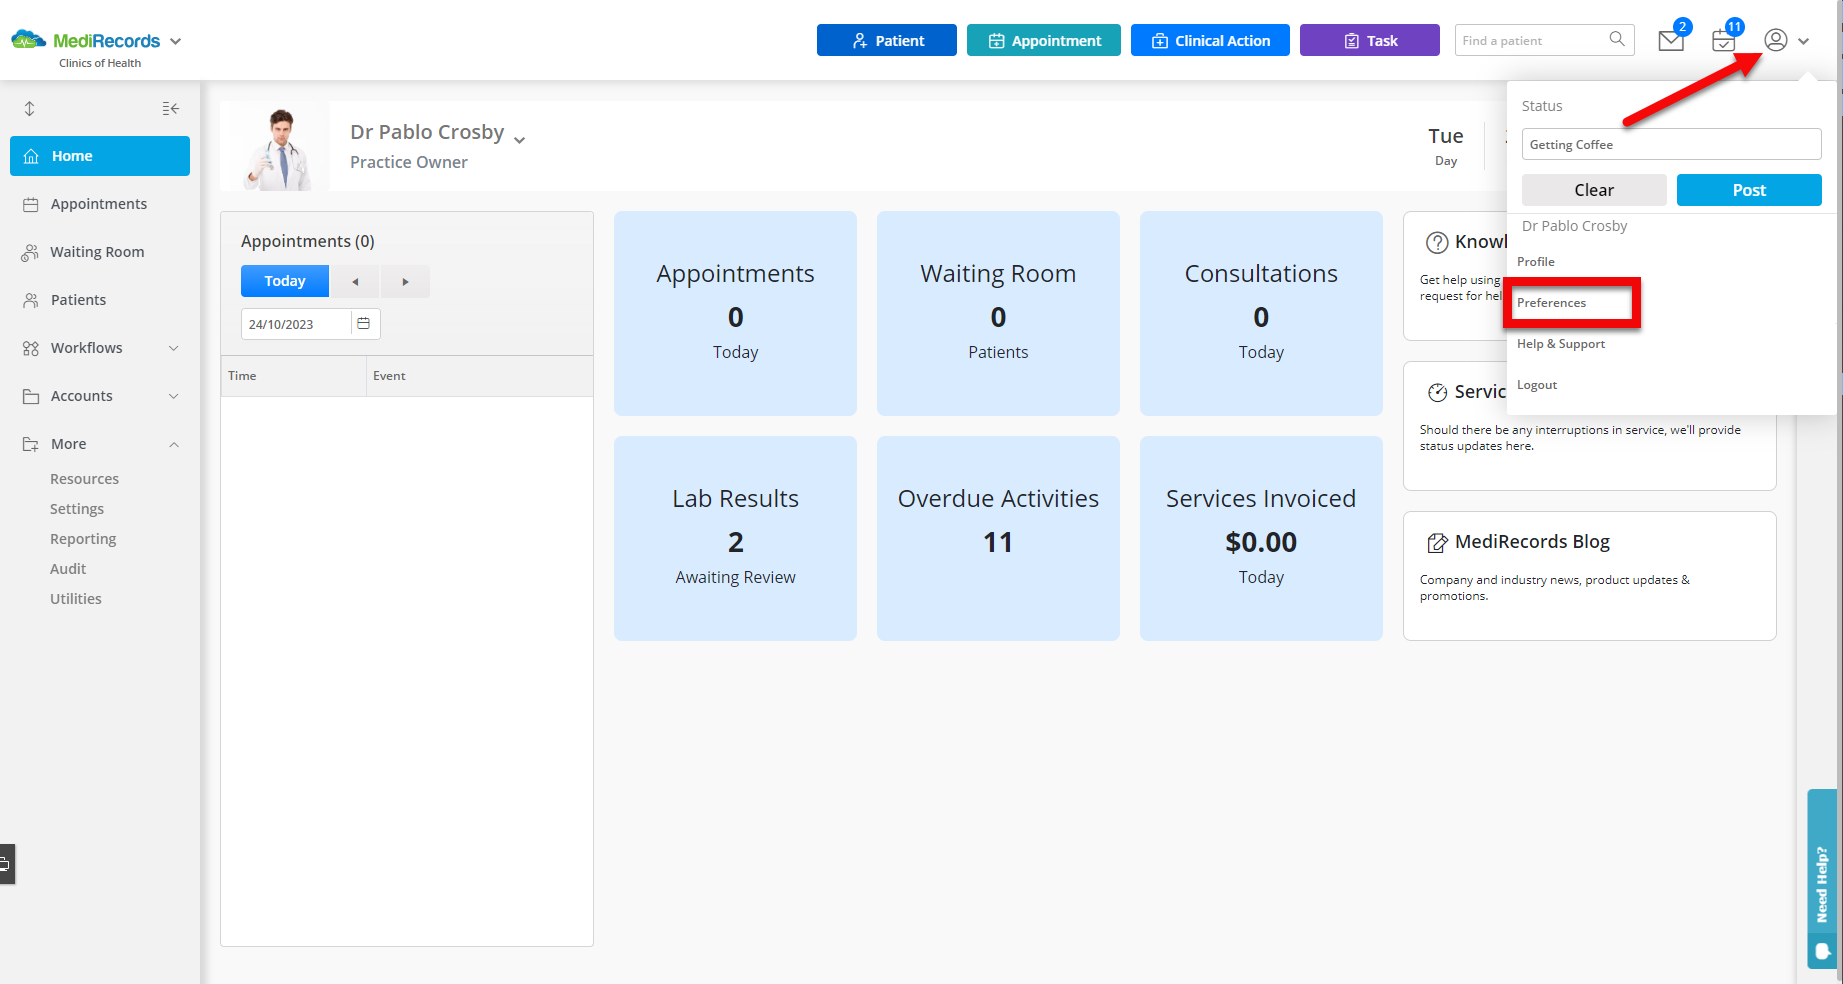The image size is (1843, 984).
Task: Click the MediRecords Blog pencil icon
Action: coord(1437,542)
